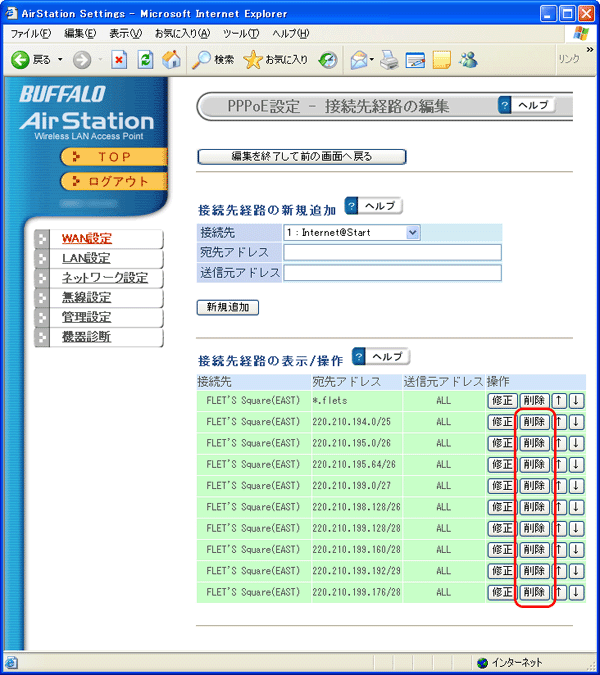Stop page loading with red X icon
Viewport: 600px width, 675px height.
[x=119, y=60]
